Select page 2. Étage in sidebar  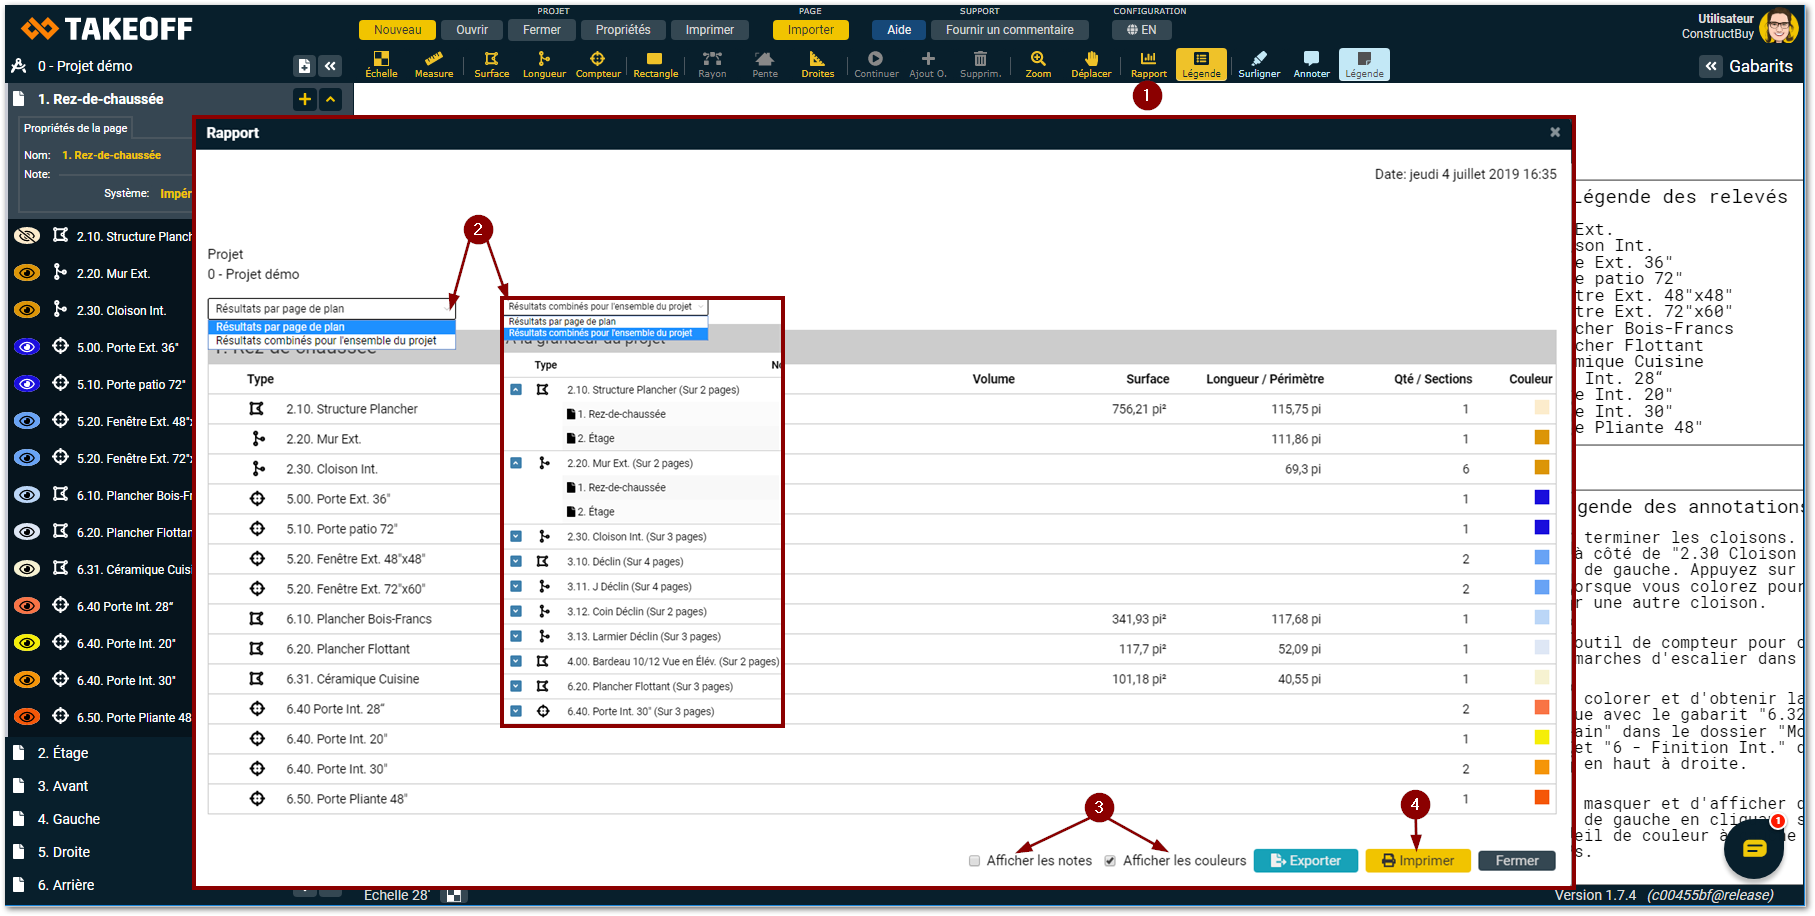click(63, 753)
